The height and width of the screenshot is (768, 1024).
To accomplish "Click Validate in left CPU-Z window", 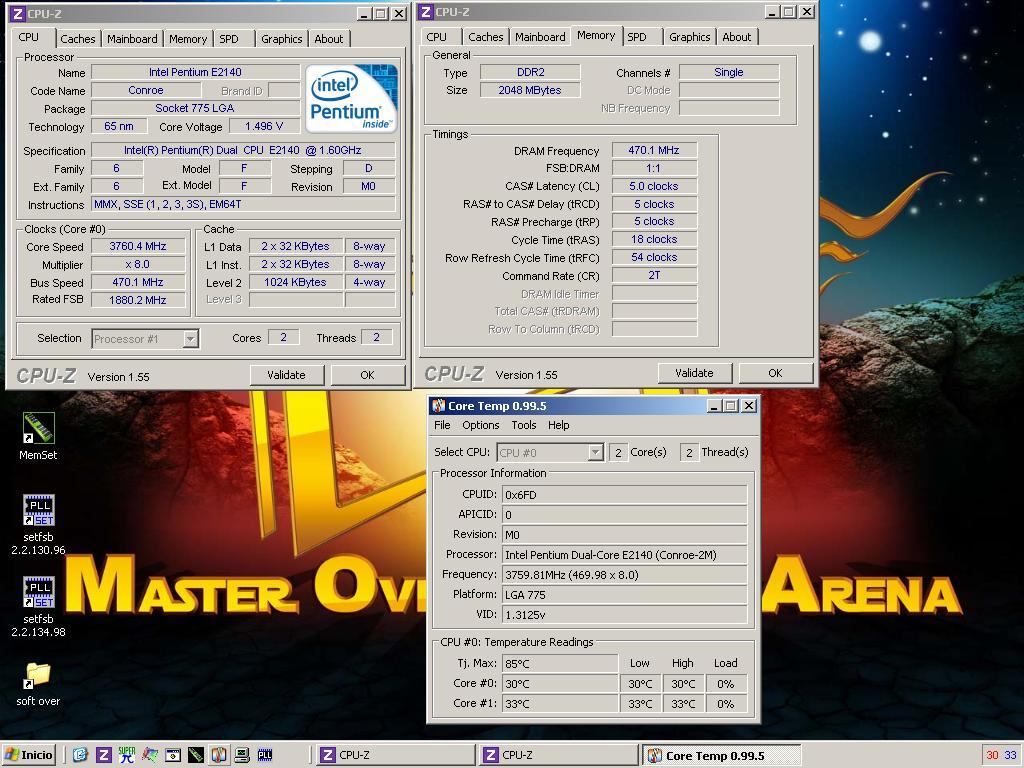I will (286, 375).
